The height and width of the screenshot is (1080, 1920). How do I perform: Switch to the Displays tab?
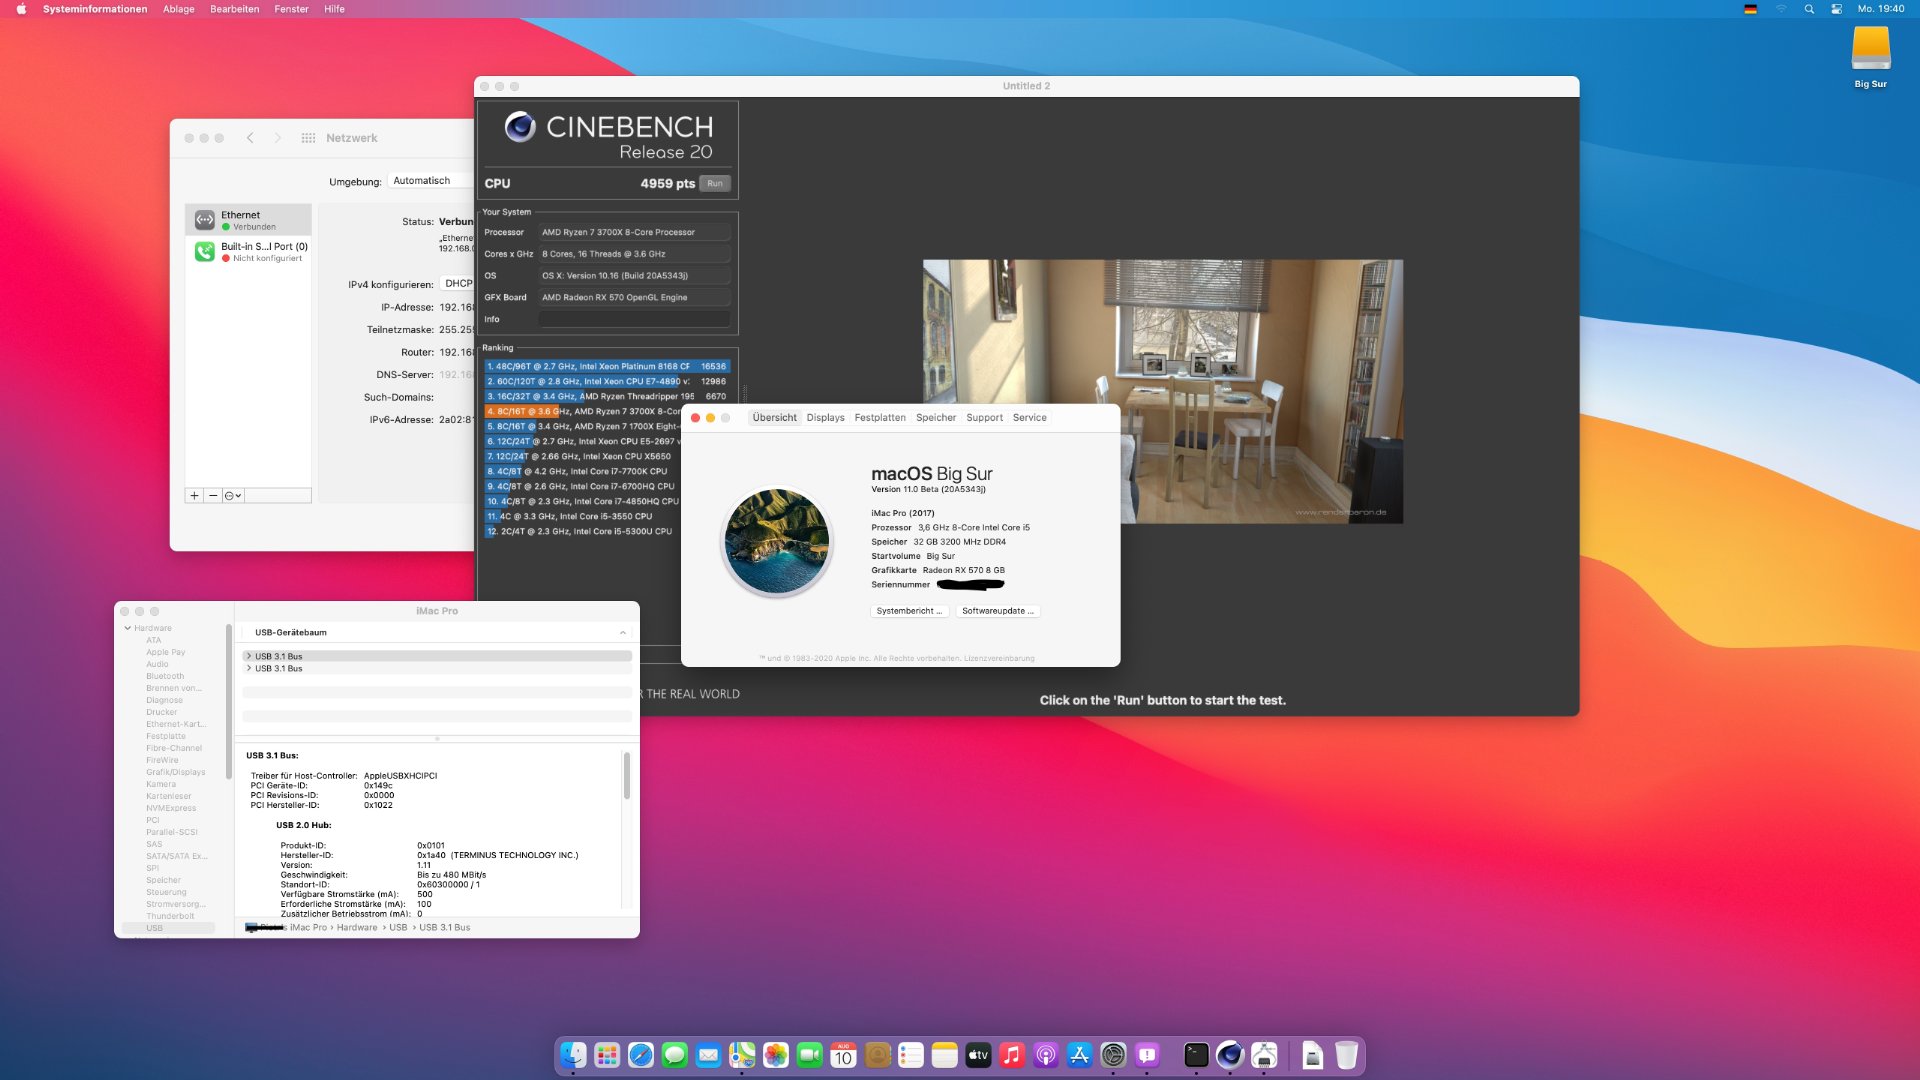click(825, 418)
